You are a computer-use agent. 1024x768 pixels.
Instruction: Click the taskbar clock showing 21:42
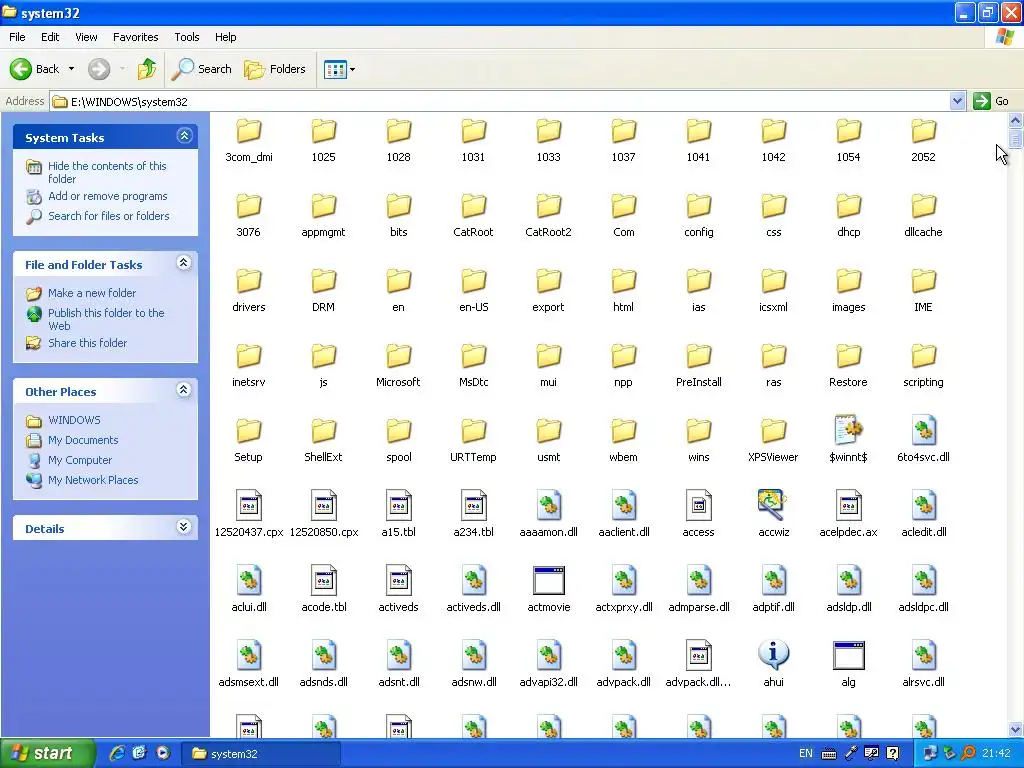click(x=996, y=754)
